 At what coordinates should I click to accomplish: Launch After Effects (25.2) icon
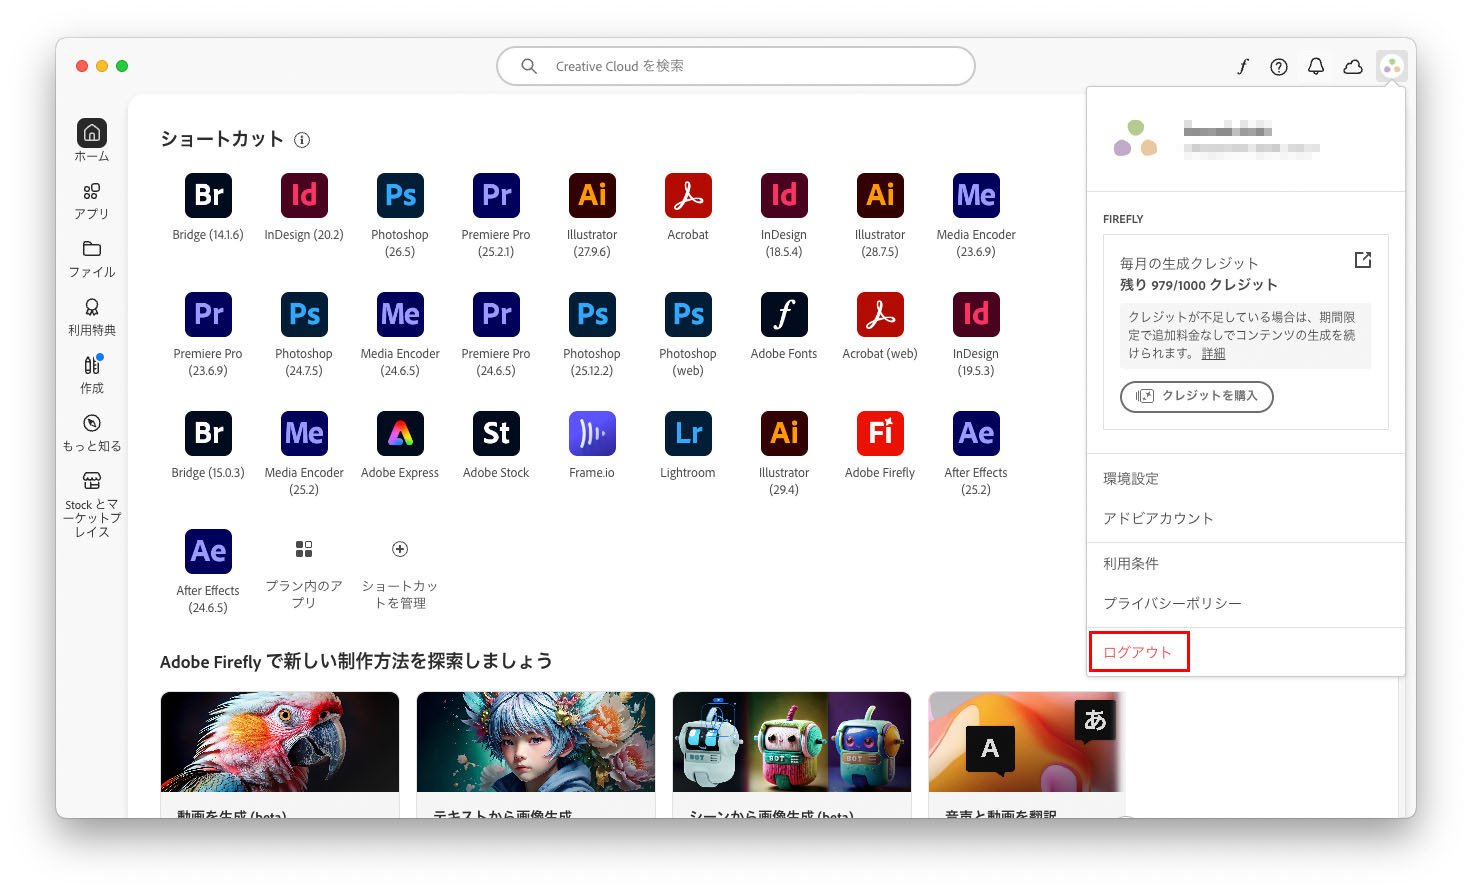click(x=976, y=433)
